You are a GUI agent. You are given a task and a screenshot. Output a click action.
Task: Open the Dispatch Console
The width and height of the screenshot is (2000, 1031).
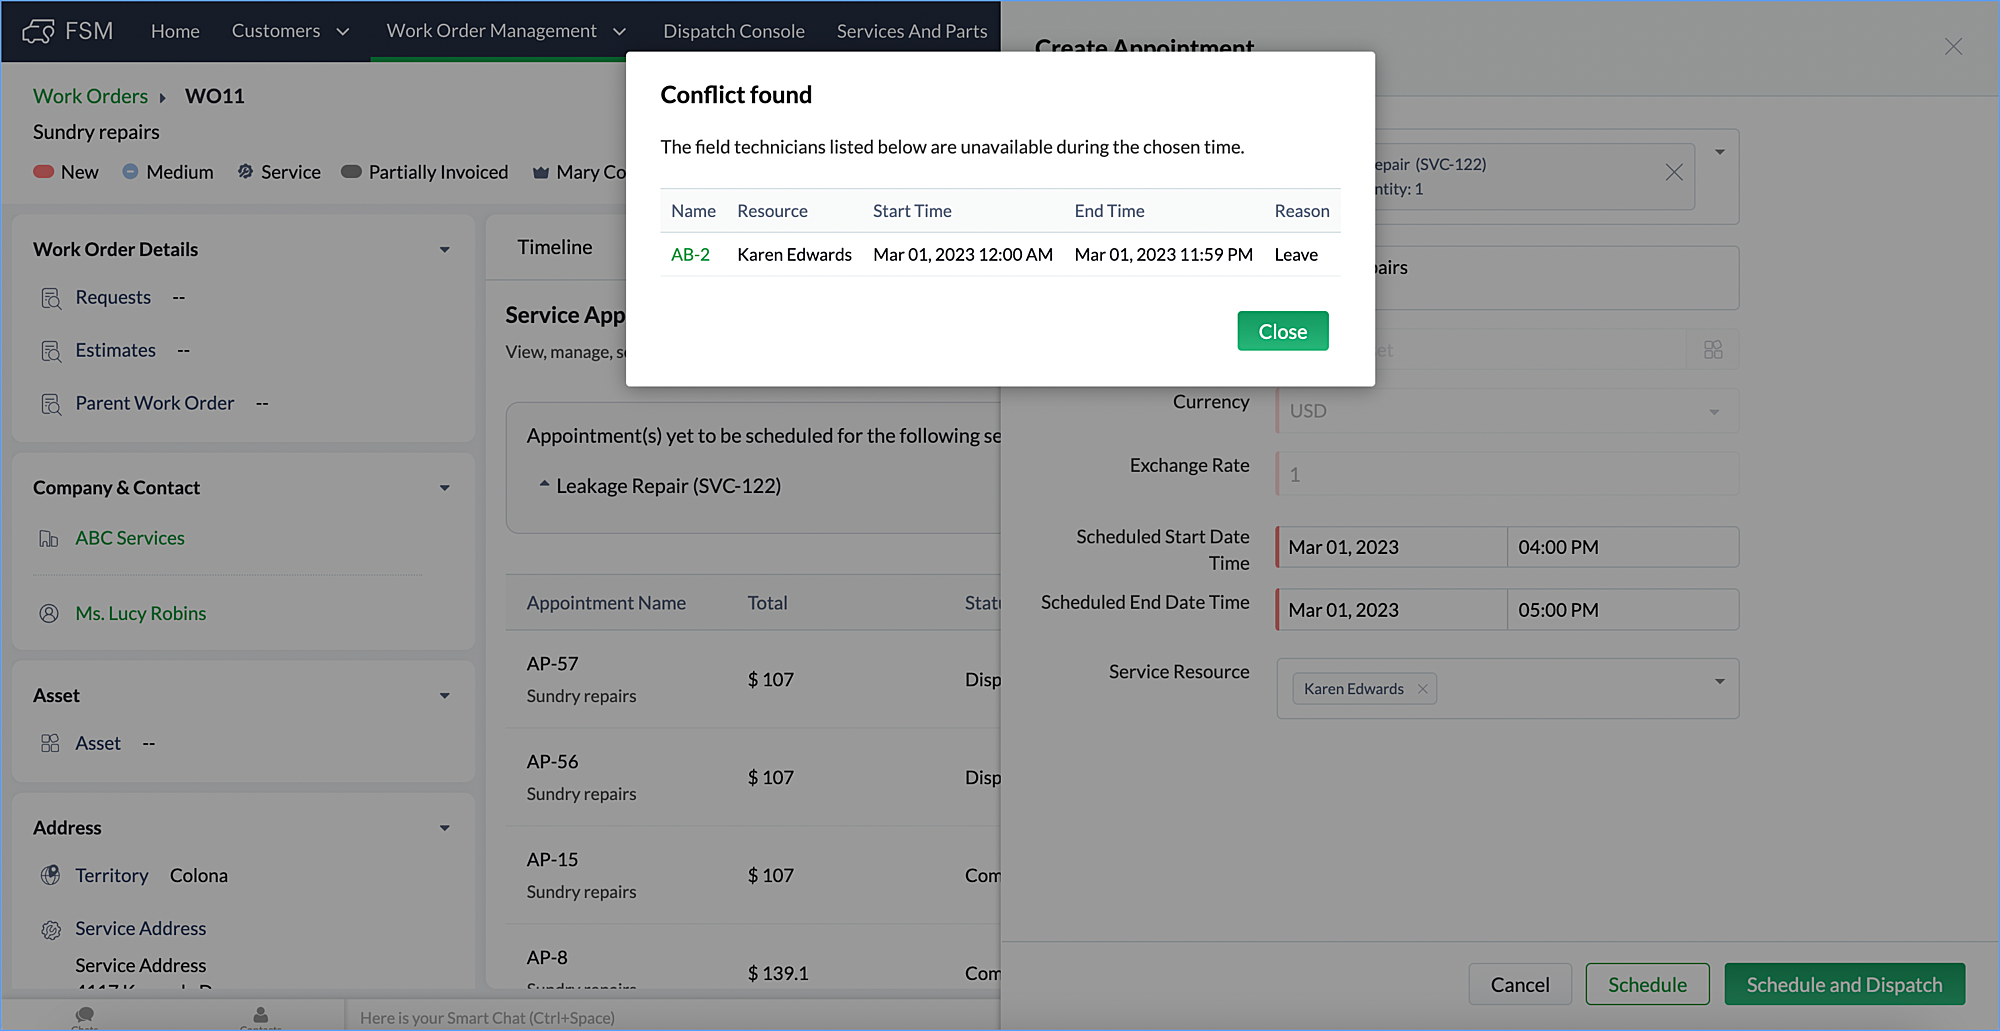click(x=734, y=31)
